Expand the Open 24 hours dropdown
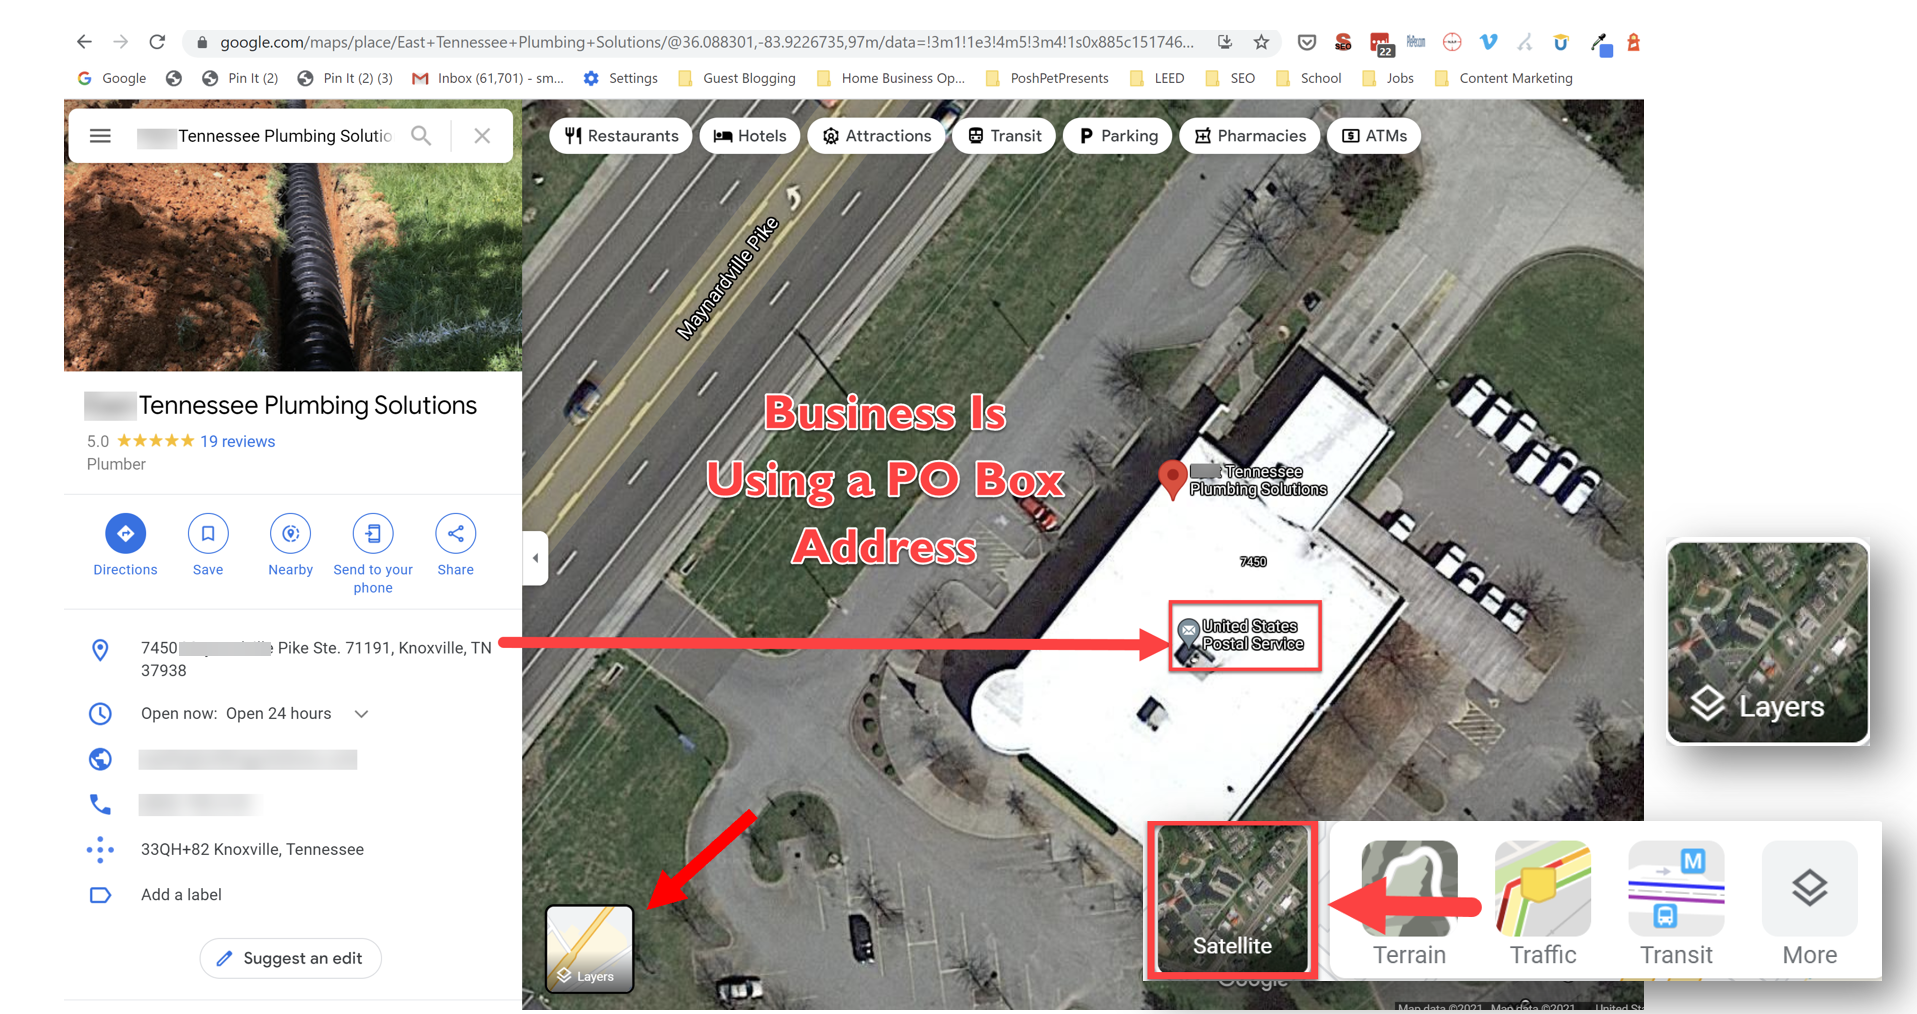Viewport: 1917px width, 1014px height. coord(362,714)
